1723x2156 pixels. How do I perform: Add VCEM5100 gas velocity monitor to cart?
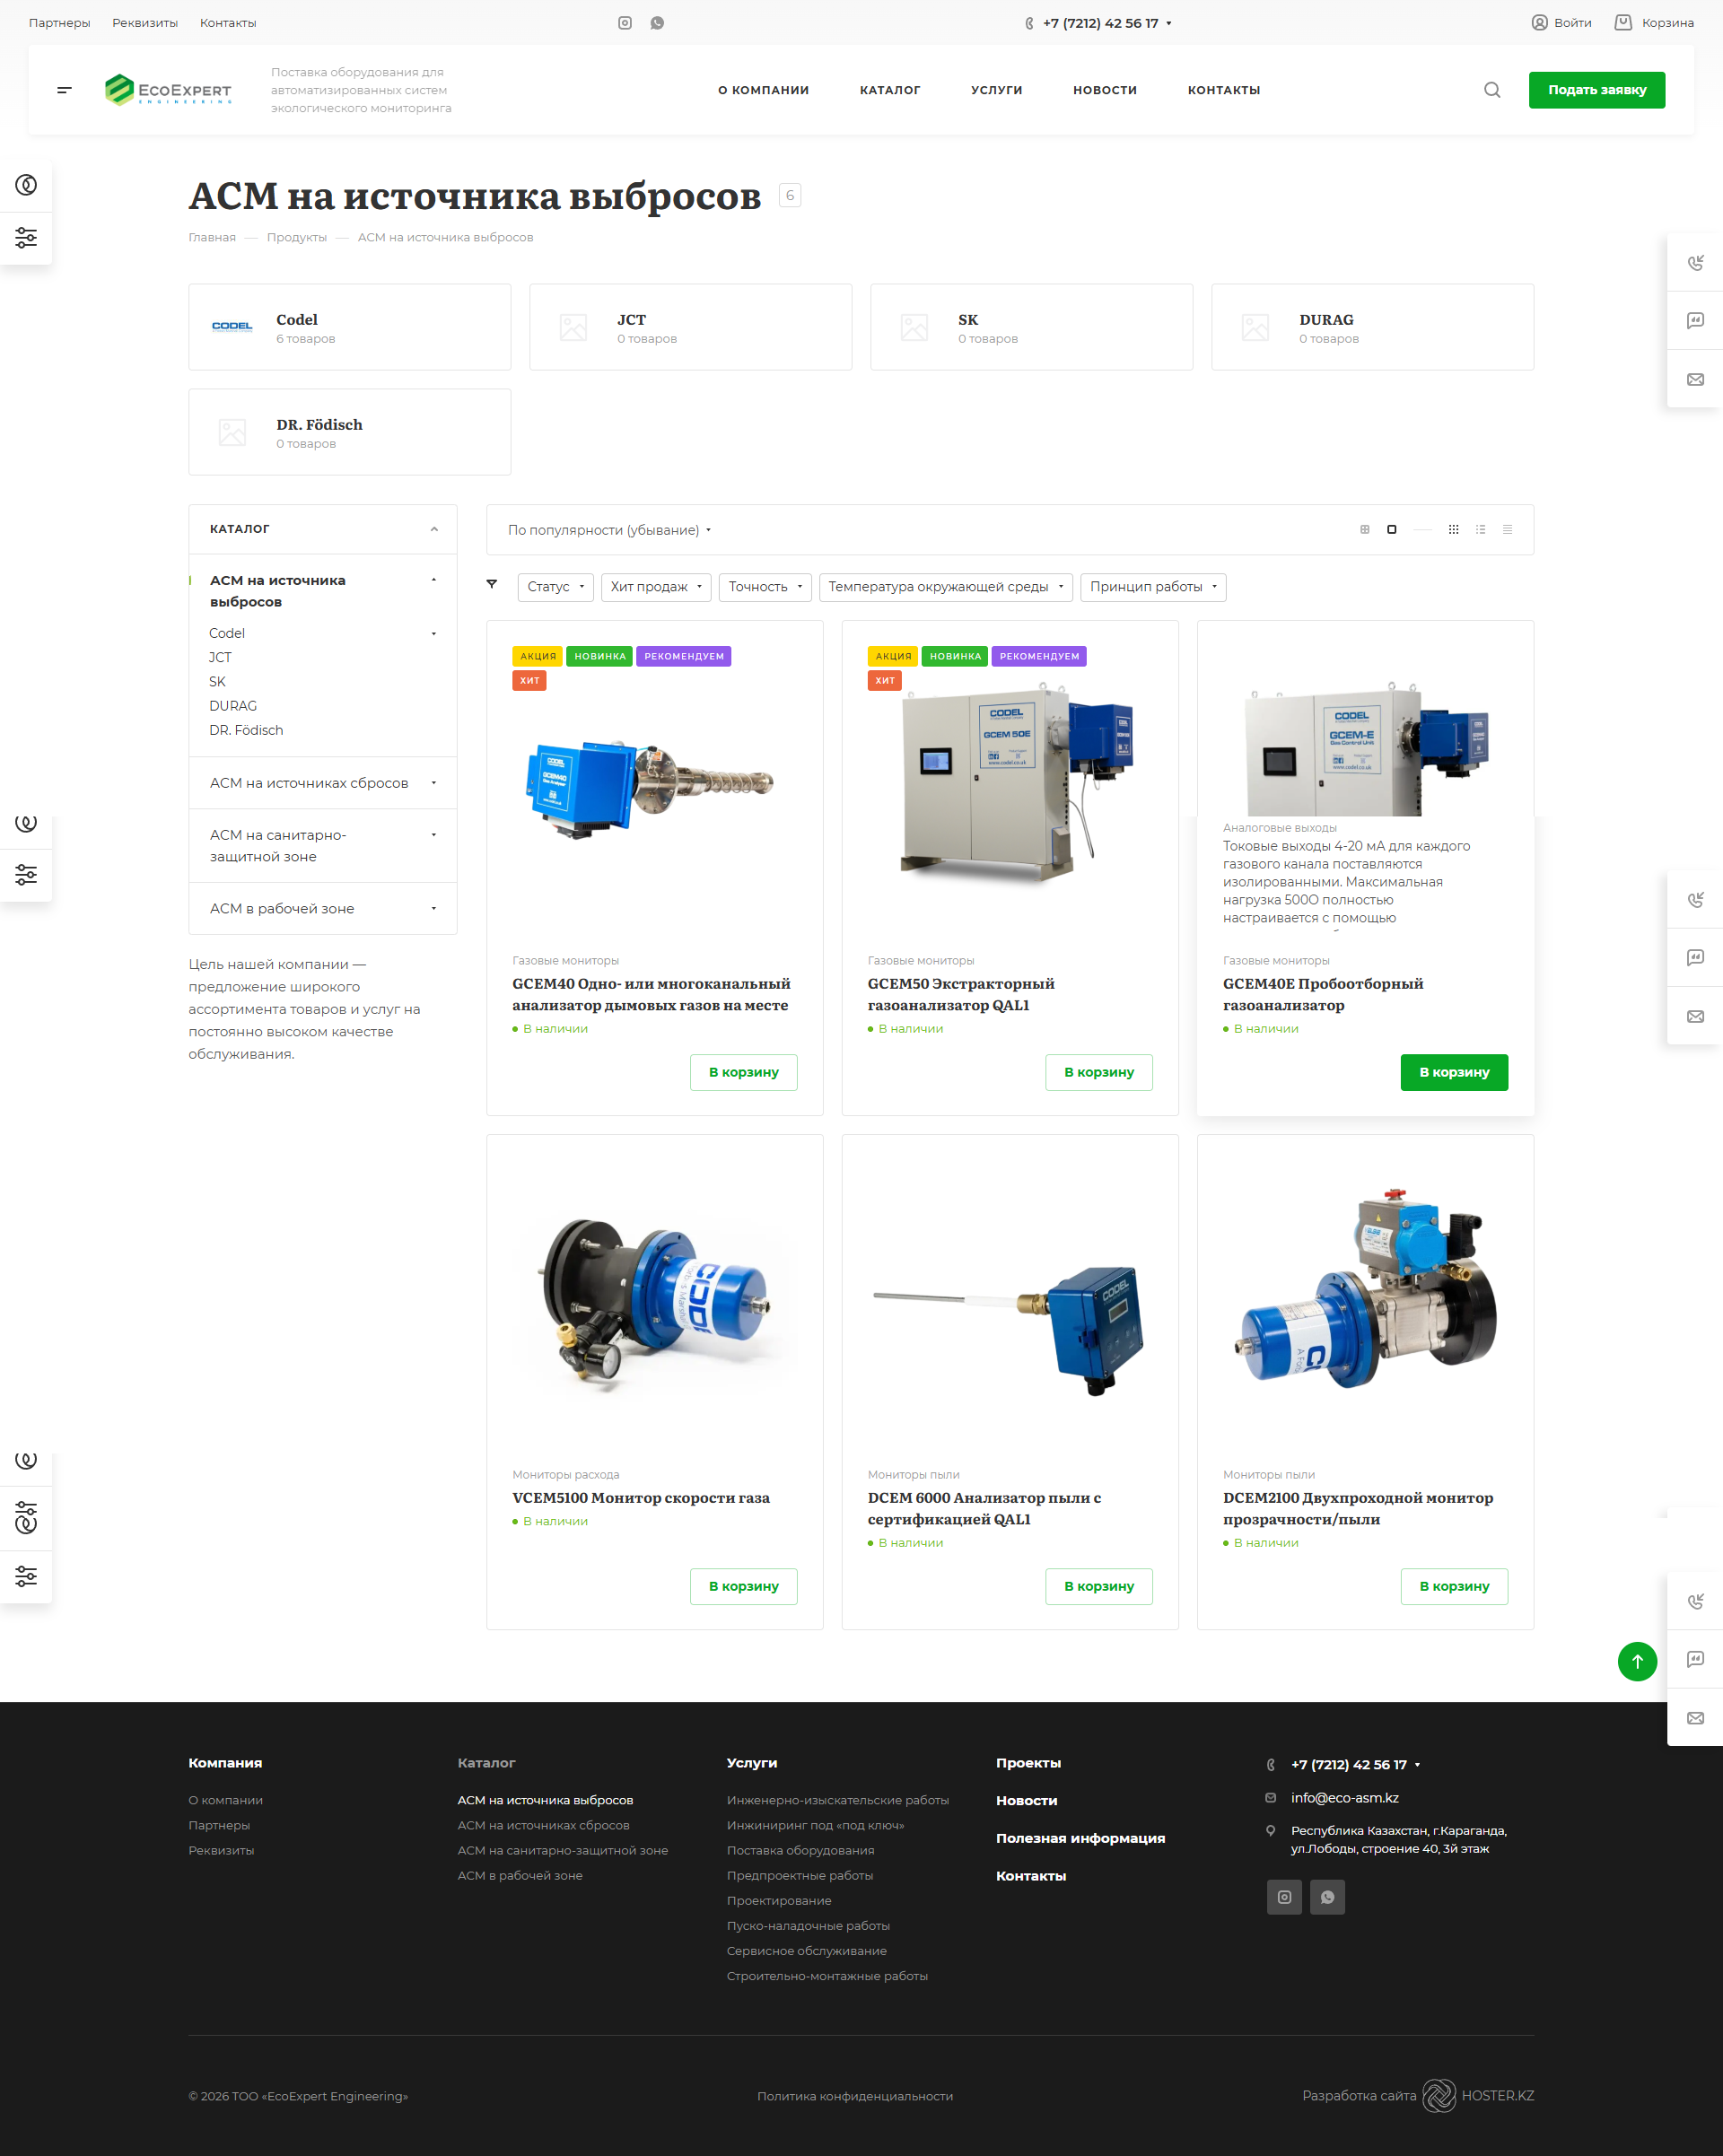743,1586
